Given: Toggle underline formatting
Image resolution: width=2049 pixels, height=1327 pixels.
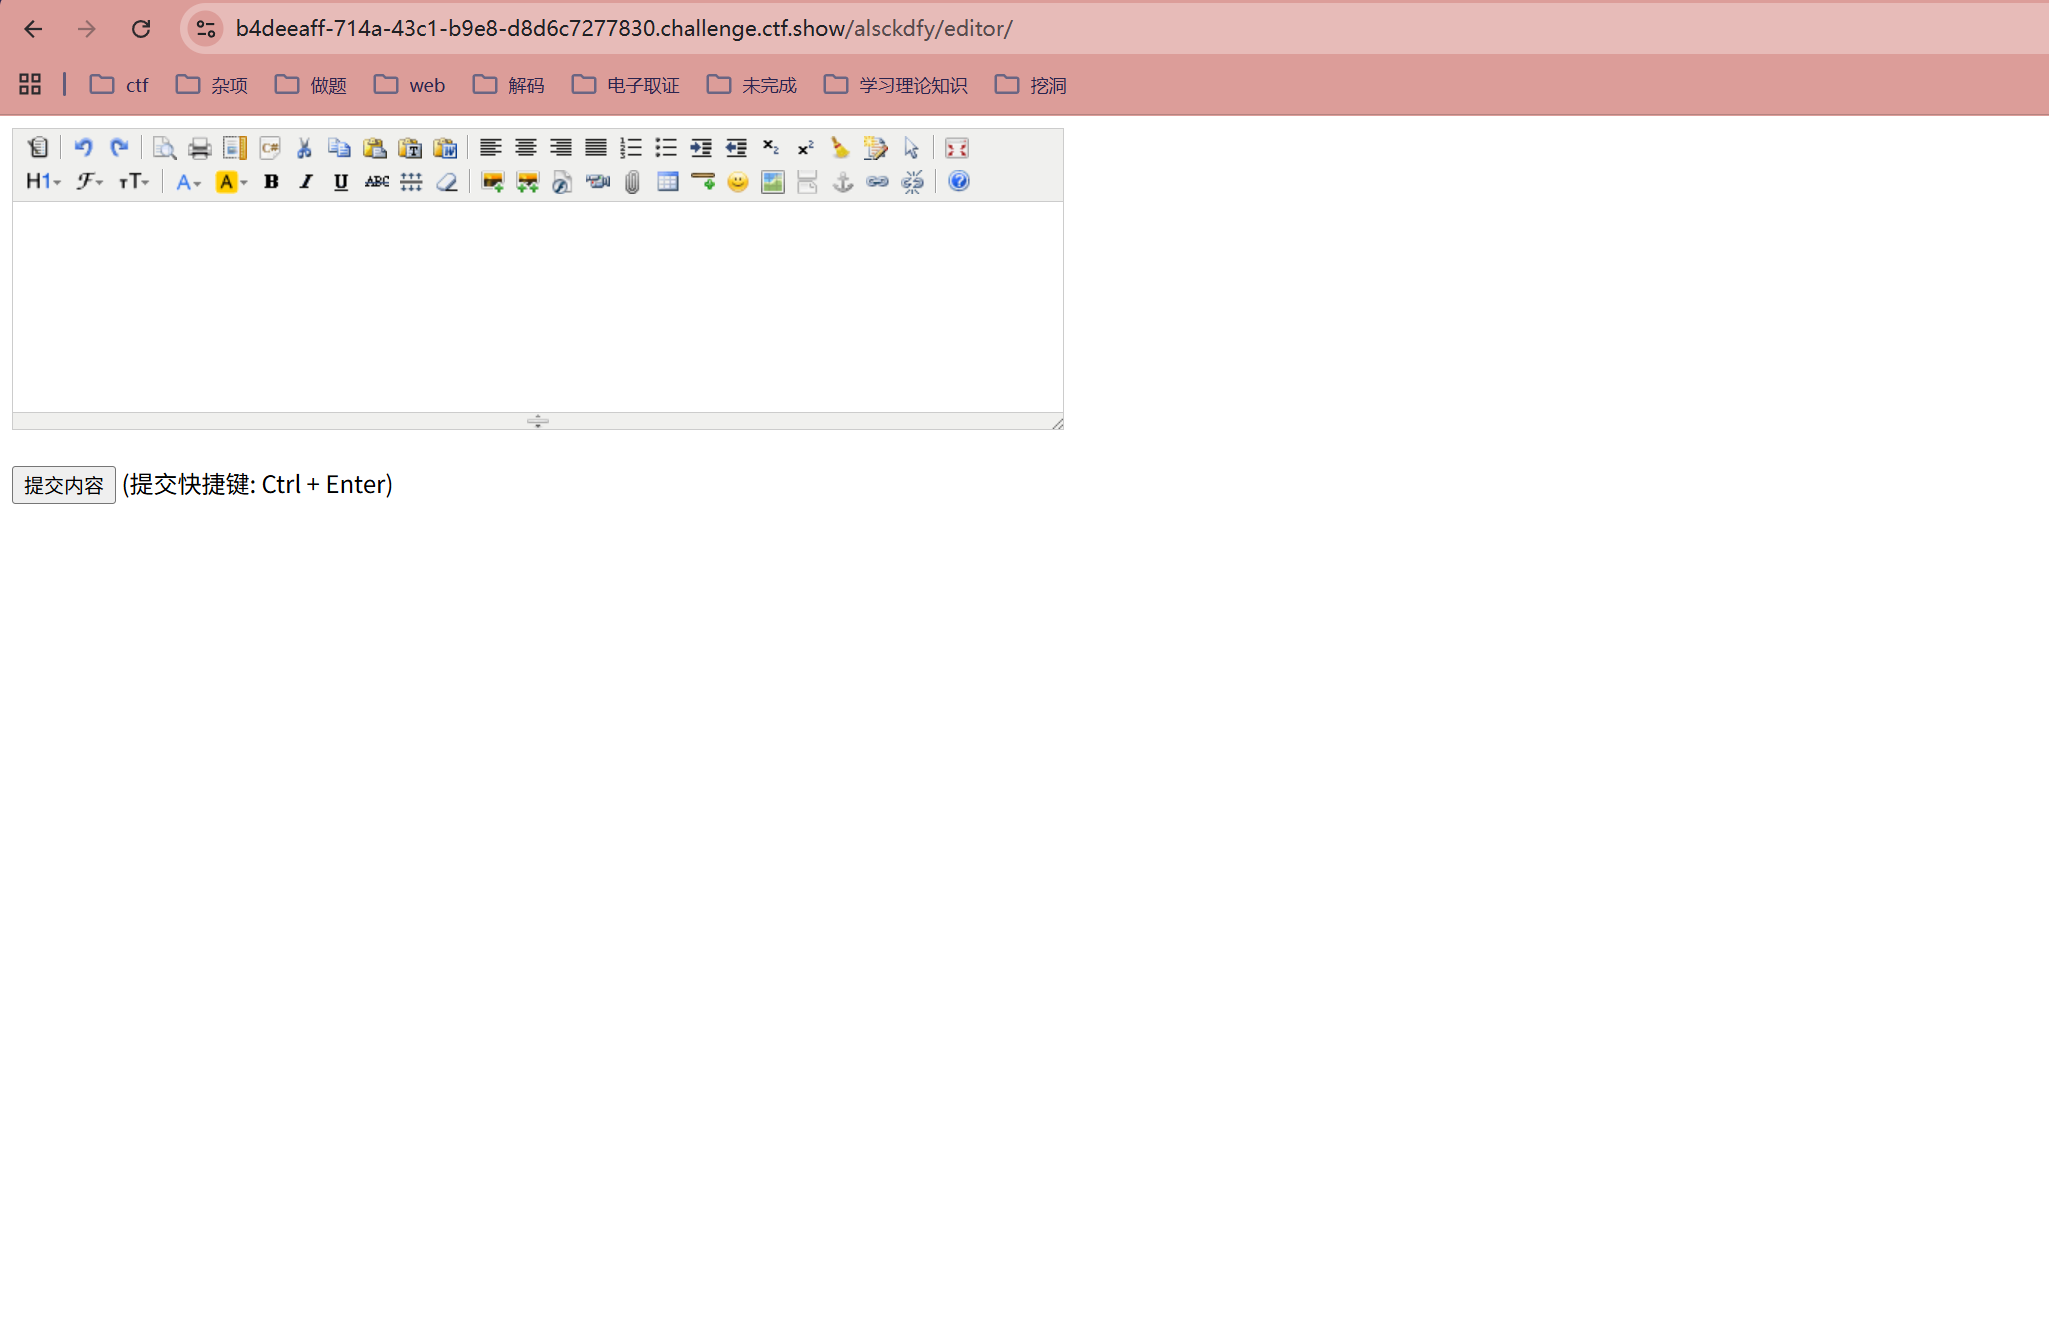Looking at the screenshot, I should 341,182.
